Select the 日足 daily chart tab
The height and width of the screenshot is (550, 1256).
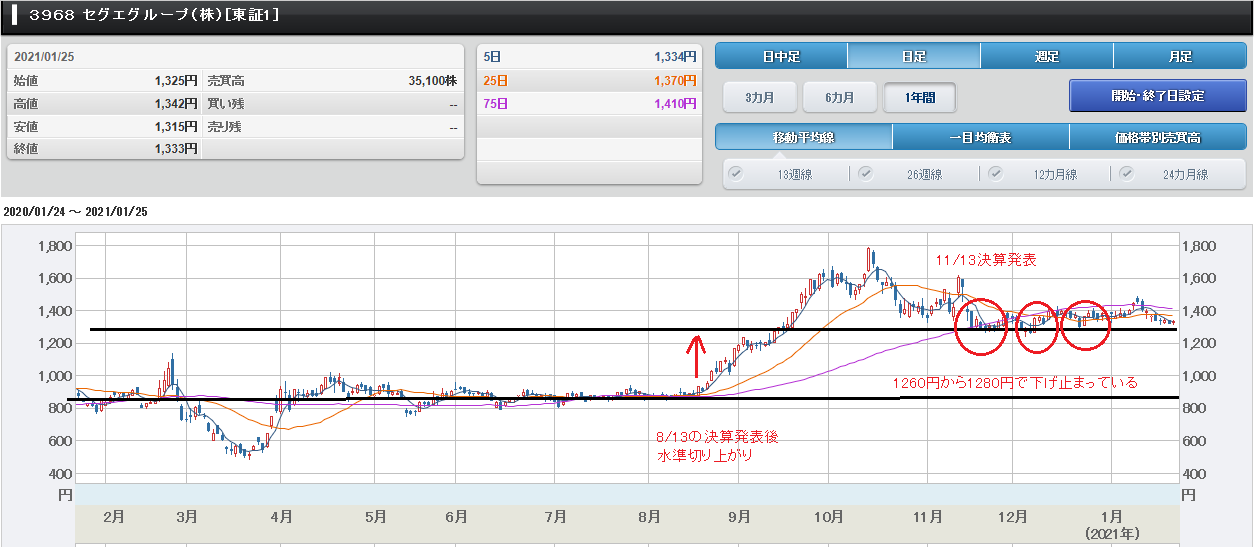tap(913, 56)
